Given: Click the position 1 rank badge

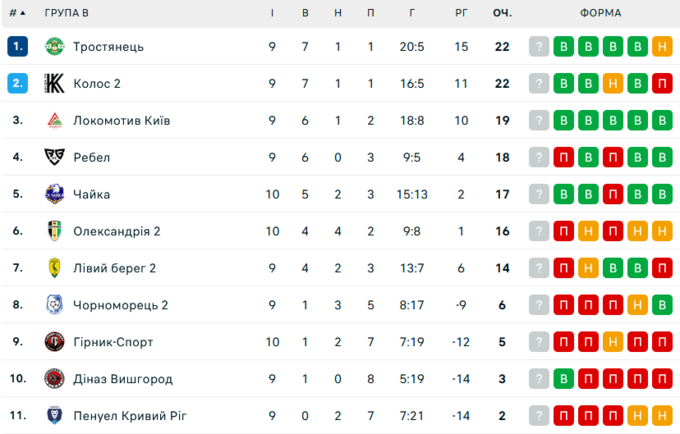Looking at the screenshot, I should click(x=17, y=47).
